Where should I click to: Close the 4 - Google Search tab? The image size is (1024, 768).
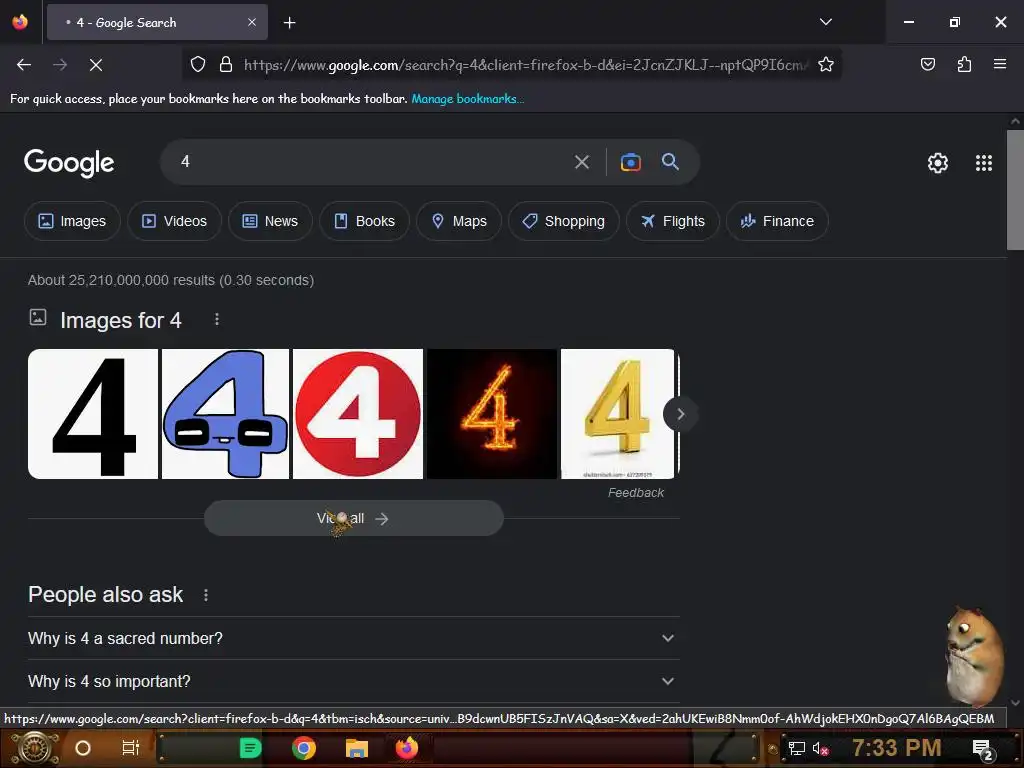252,22
